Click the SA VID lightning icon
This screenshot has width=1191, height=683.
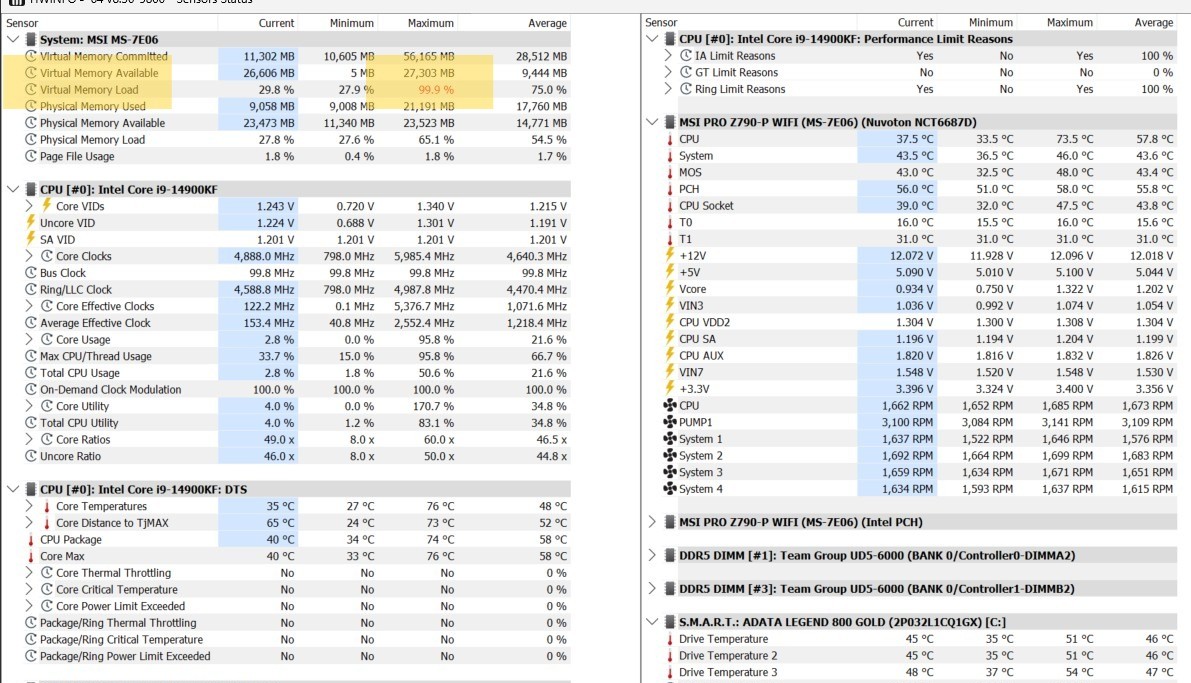click(30, 239)
